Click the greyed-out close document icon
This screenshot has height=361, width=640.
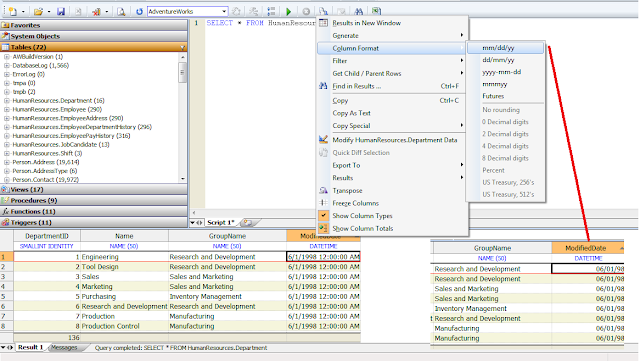click(x=78, y=11)
